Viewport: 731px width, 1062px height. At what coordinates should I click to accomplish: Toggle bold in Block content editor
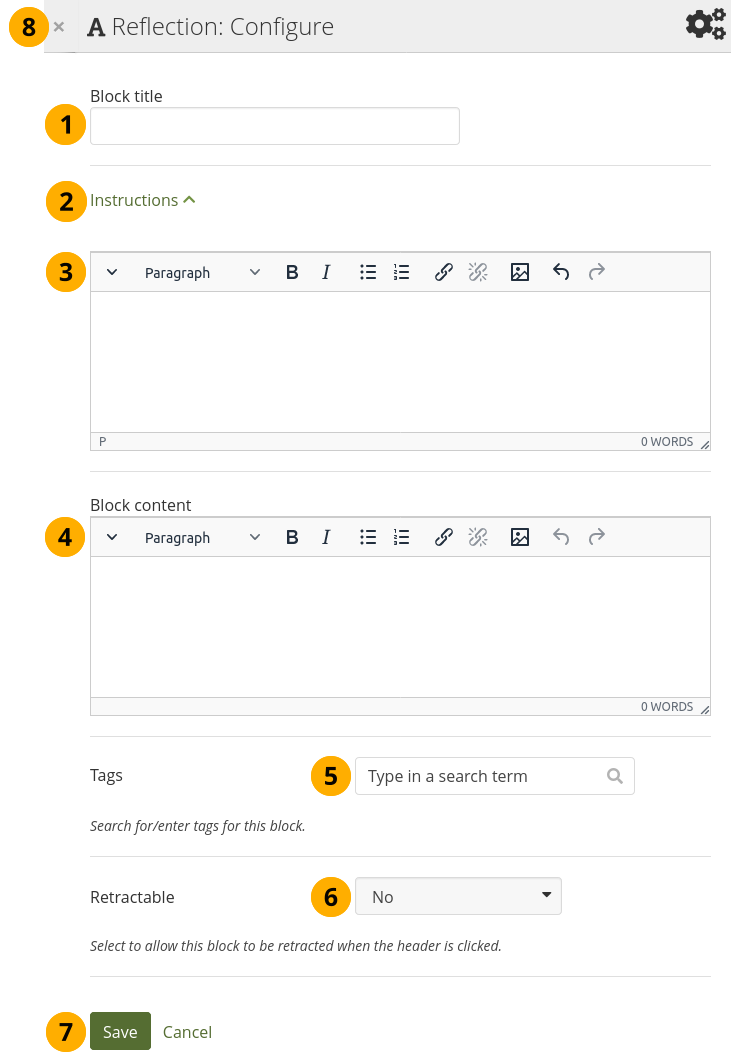(292, 537)
